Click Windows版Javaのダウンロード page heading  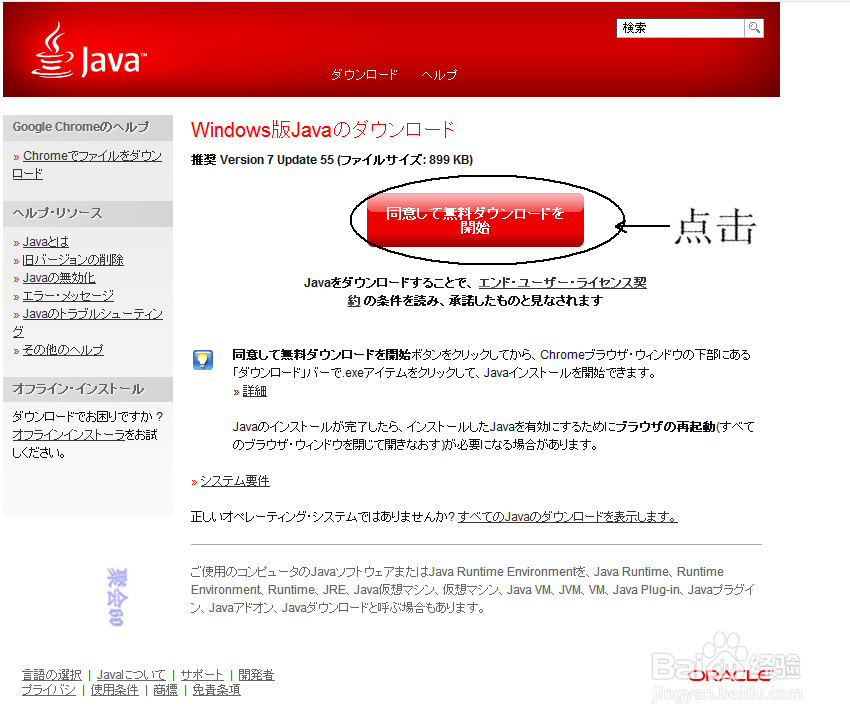click(323, 130)
